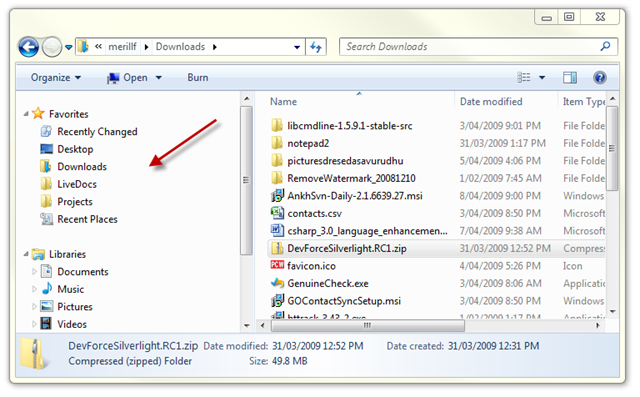The width and height of the screenshot is (640, 397).
Task: Open Projects favorite folder
Action: click(75, 202)
